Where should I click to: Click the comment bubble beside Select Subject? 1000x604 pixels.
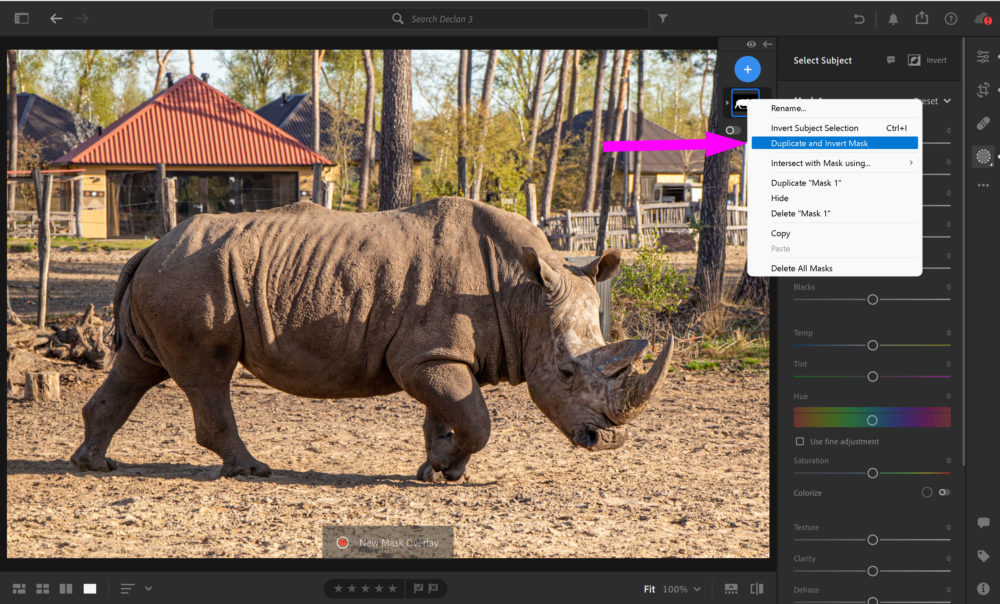pyautogui.click(x=891, y=60)
